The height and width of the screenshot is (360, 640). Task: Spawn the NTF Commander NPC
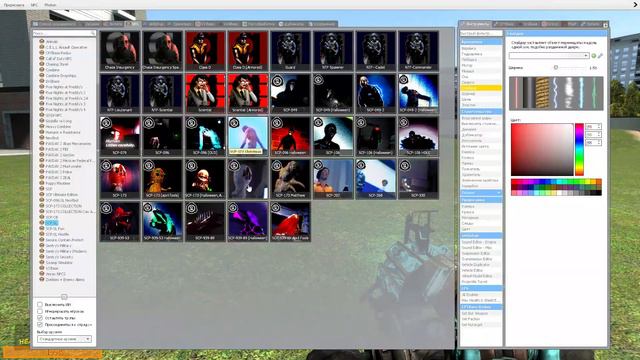click(x=418, y=51)
